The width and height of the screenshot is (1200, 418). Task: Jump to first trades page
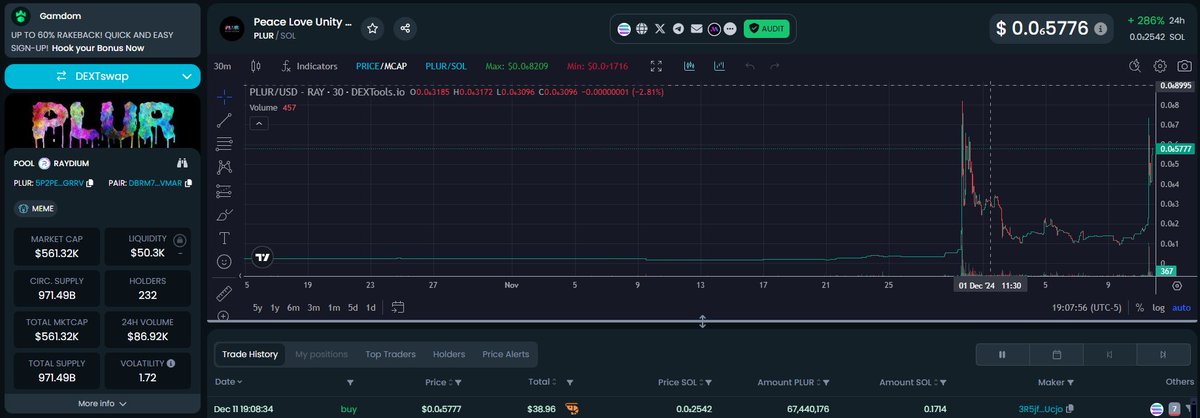1110,354
